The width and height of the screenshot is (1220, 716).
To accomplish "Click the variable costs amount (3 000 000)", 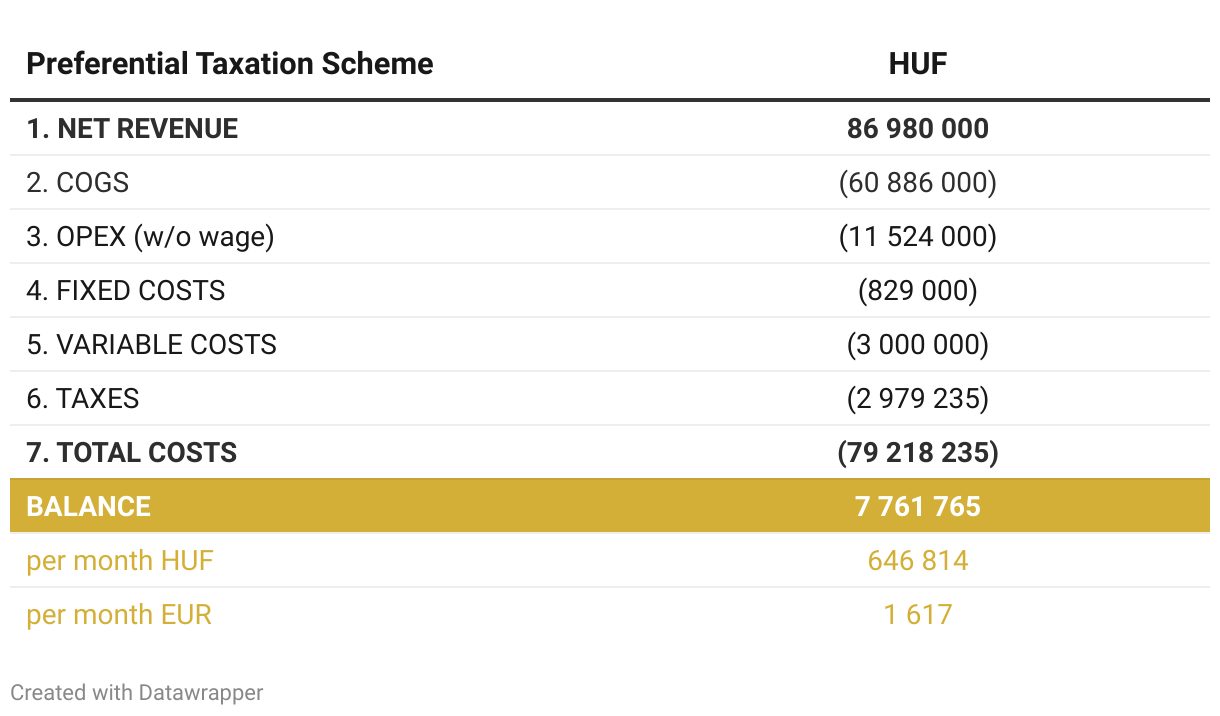I will tap(917, 345).
